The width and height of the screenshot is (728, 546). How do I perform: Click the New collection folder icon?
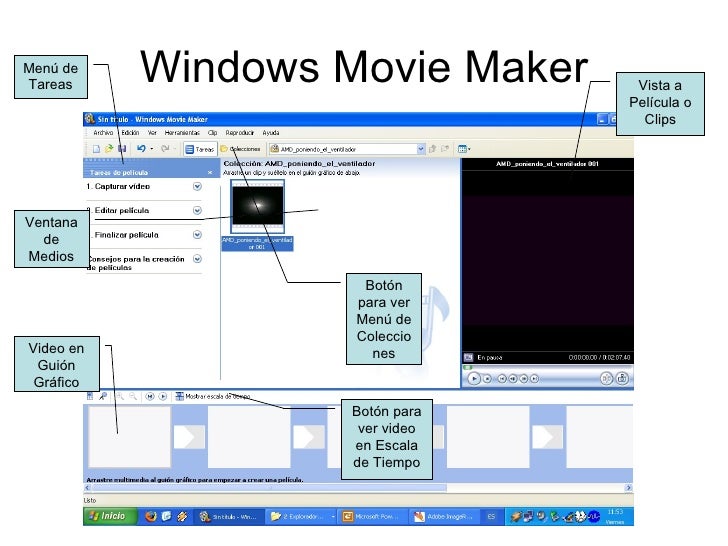click(x=445, y=149)
